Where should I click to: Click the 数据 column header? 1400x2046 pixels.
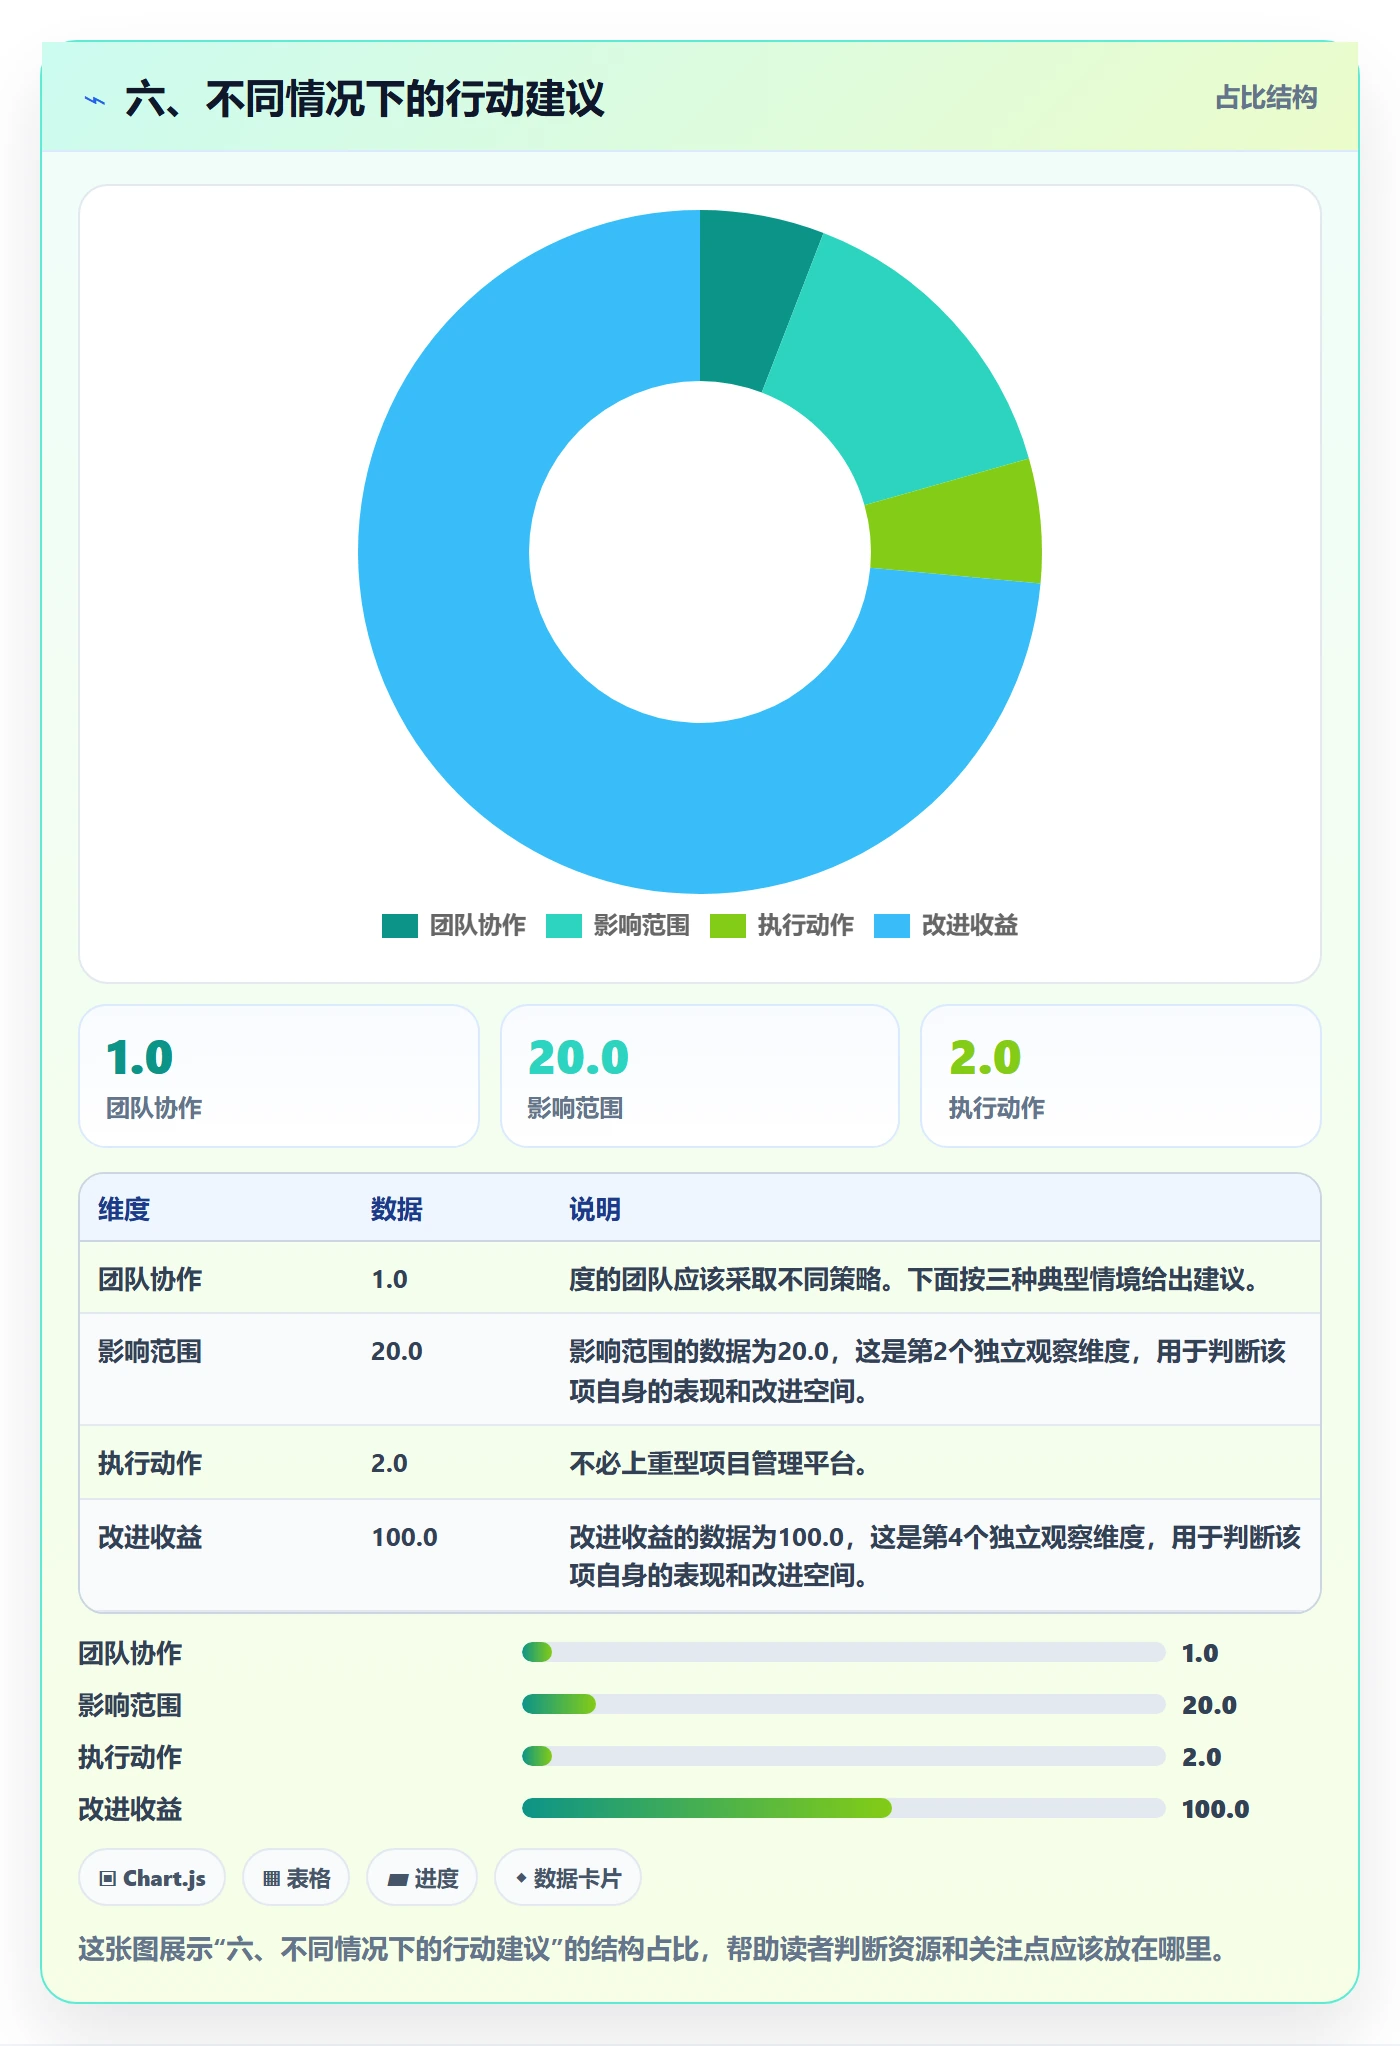point(397,1209)
